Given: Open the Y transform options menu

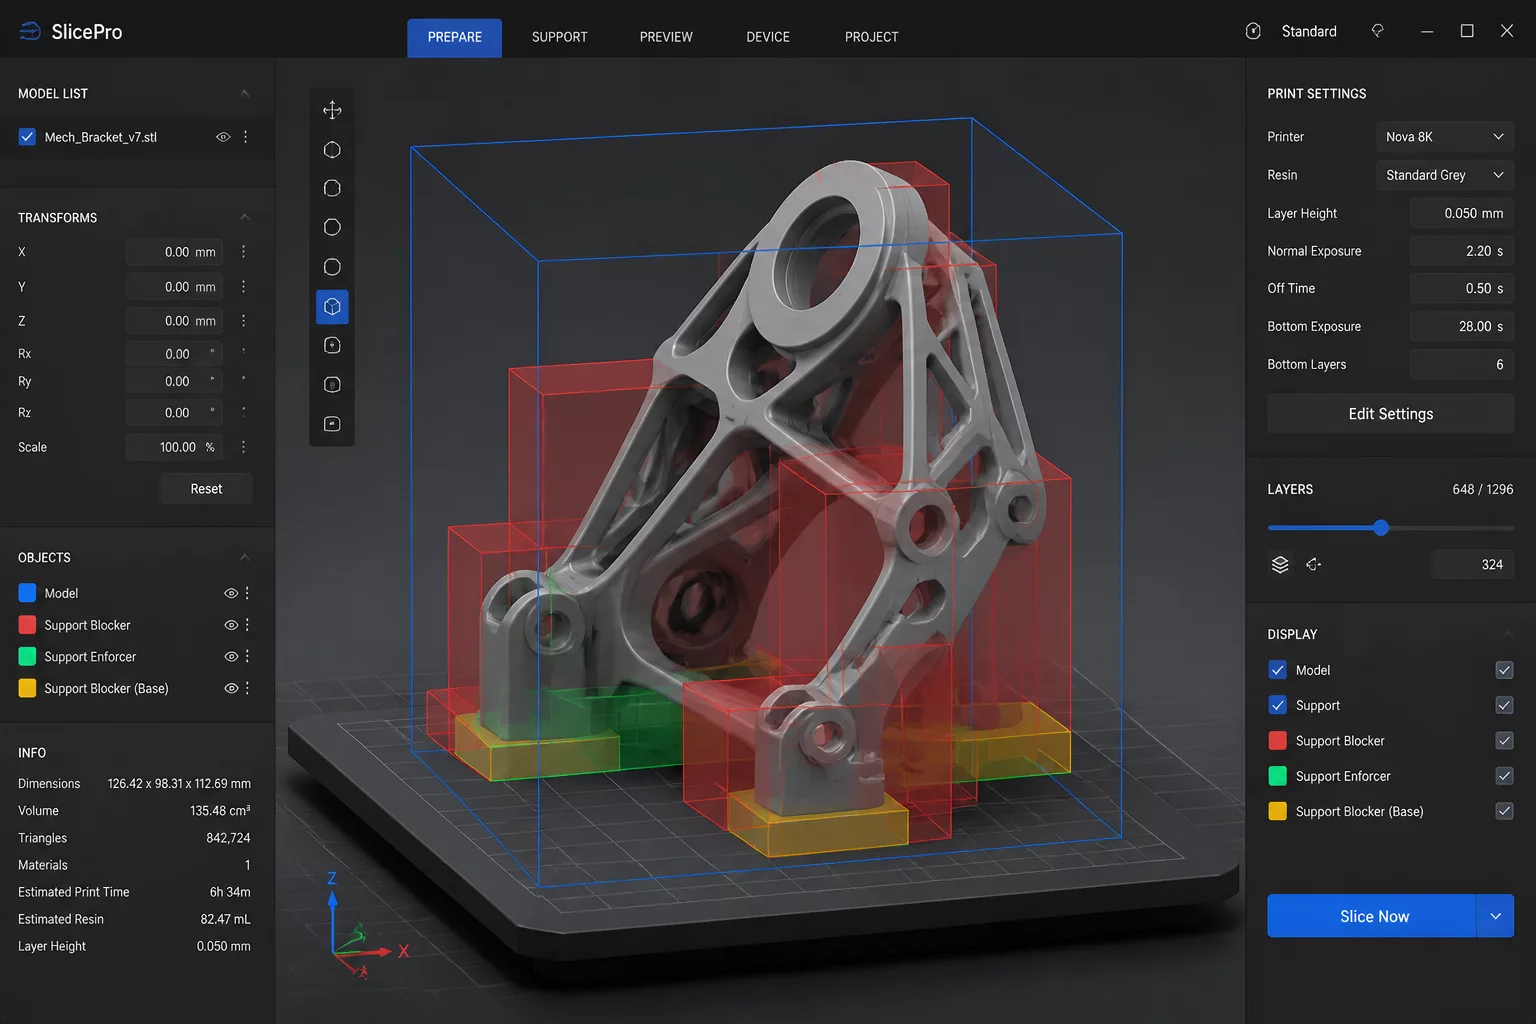Looking at the screenshot, I should coord(243,287).
